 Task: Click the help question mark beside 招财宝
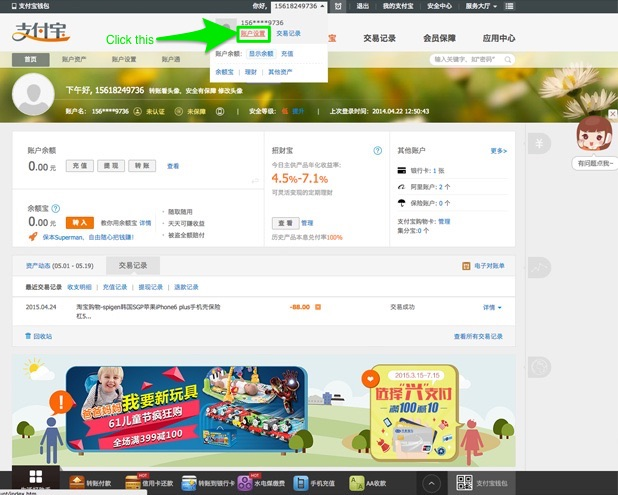(377, 151)
